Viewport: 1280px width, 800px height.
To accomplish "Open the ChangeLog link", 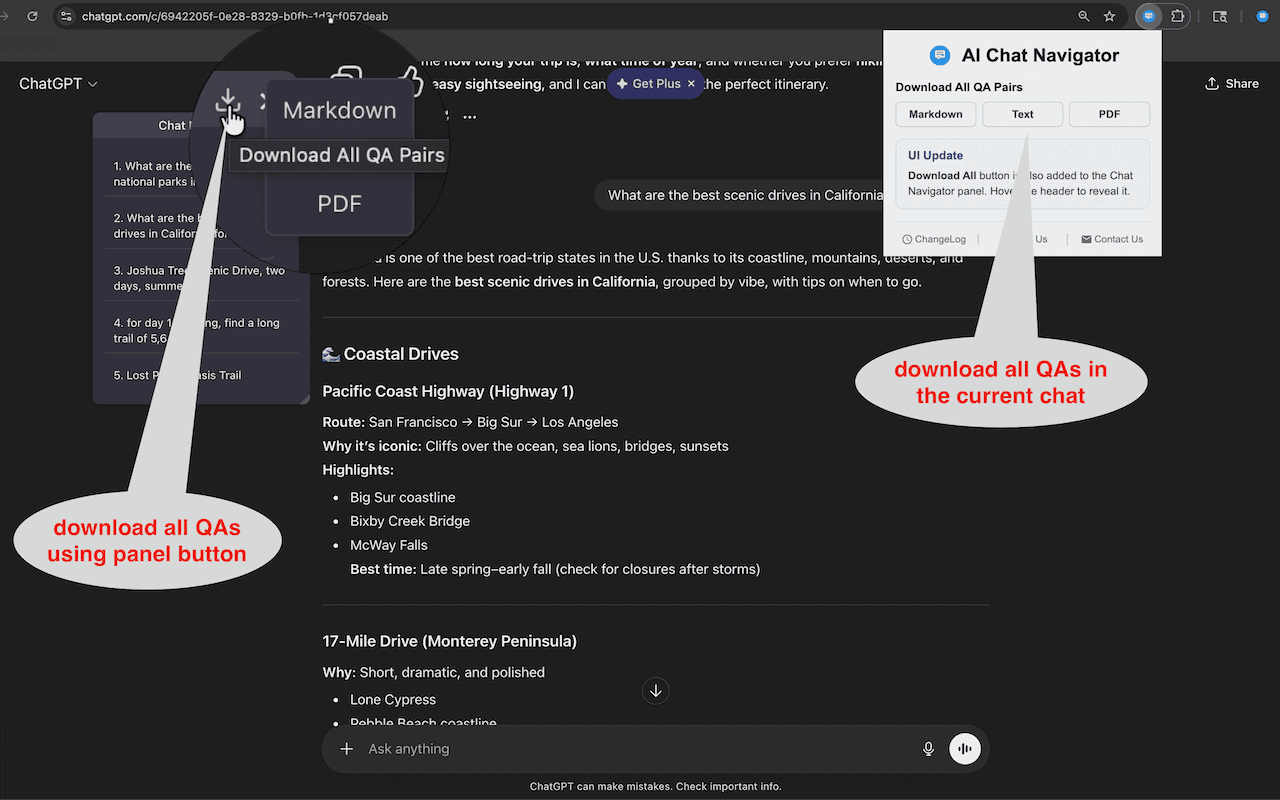I will click(x=934, y=238).
